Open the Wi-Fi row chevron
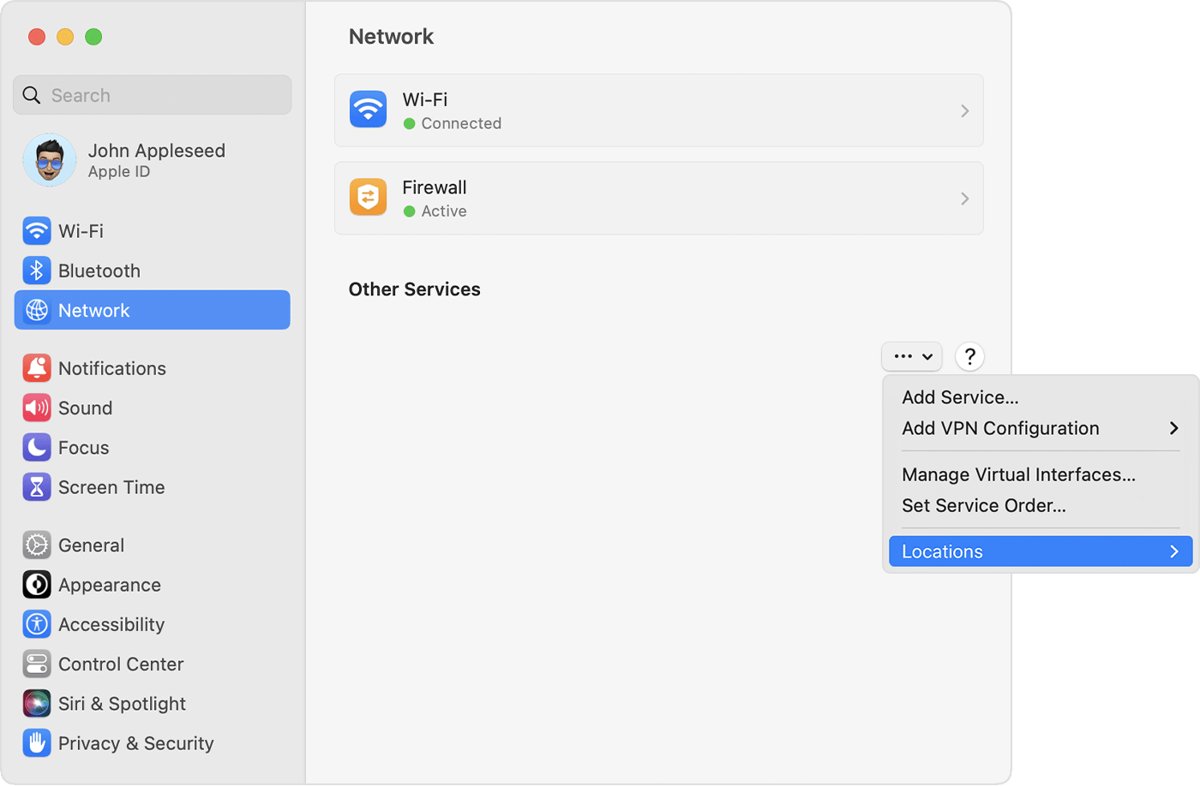The image size is (1200, 786). tap(964, 111)
